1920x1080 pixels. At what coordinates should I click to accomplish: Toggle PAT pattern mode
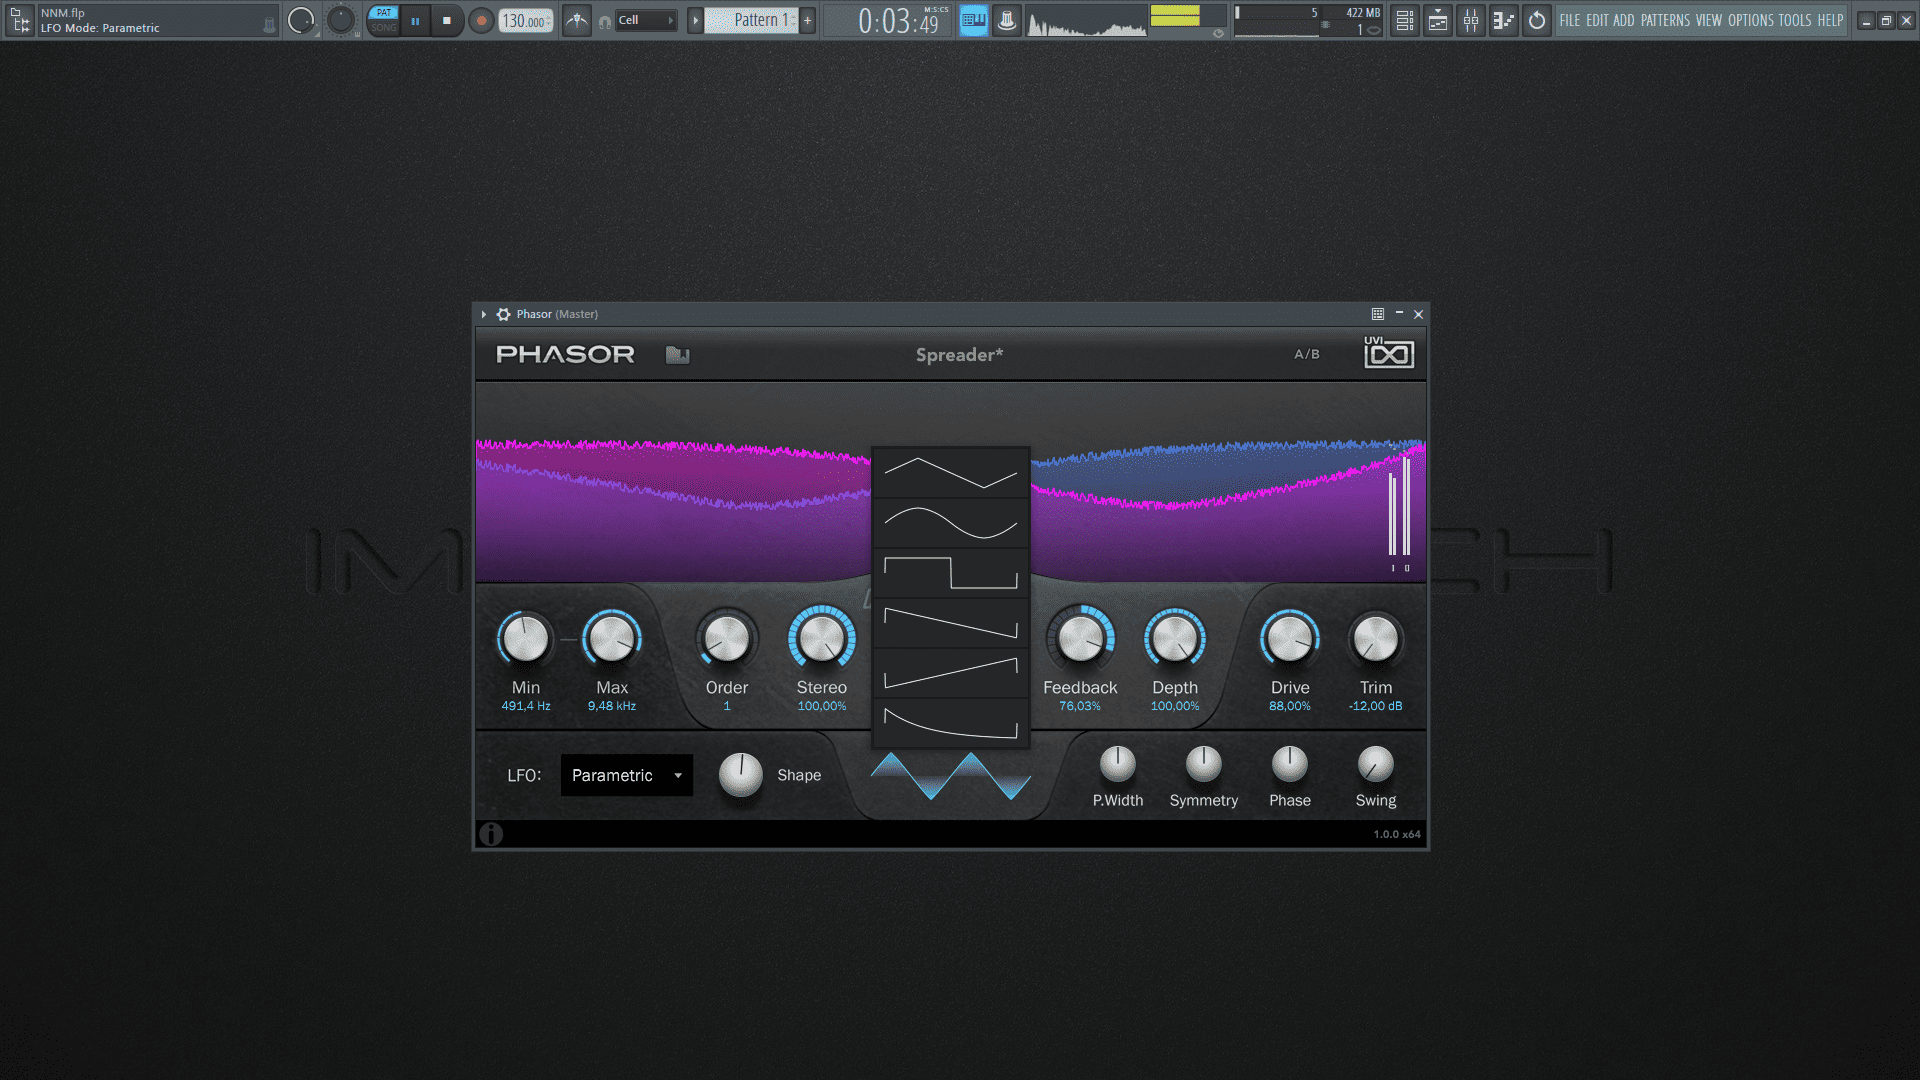tap(384, 13)
